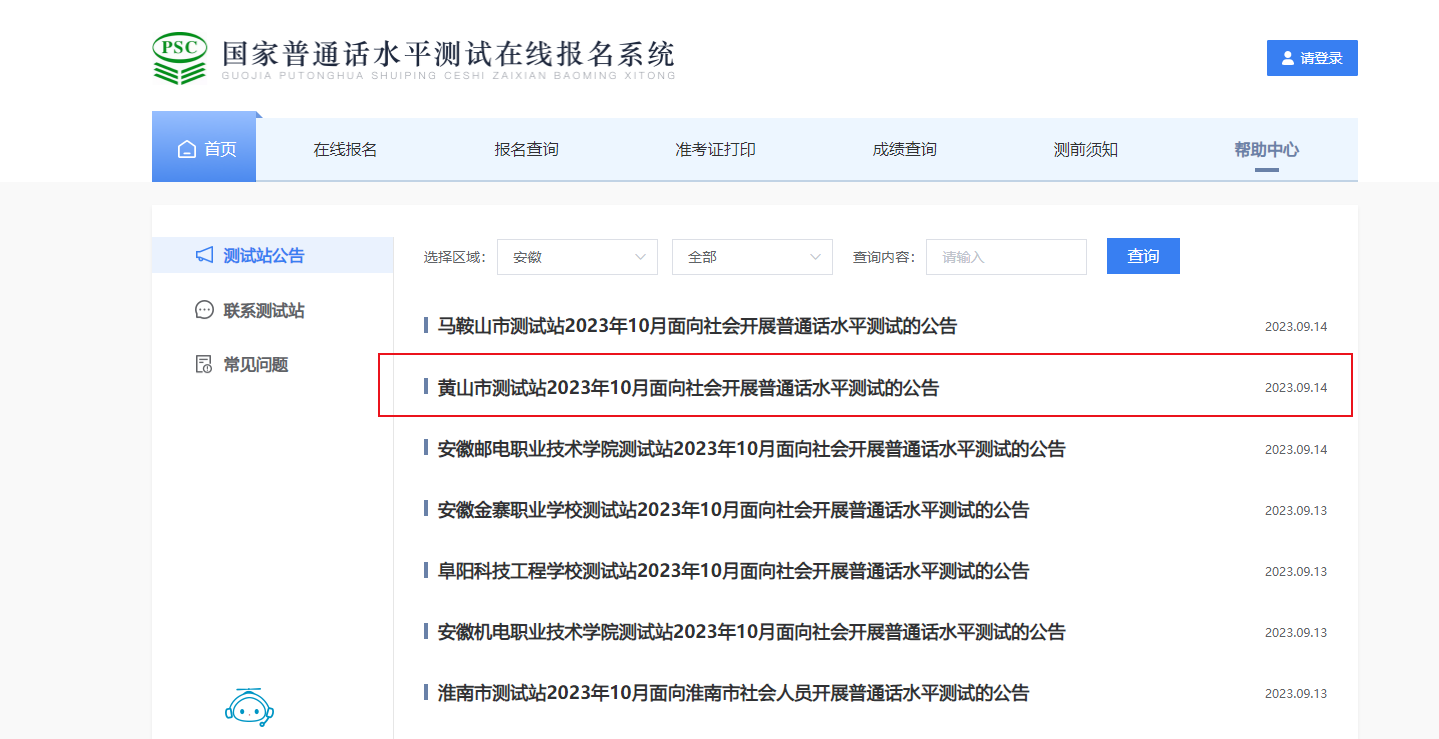
Task: Click the 选择区域 label
Action: 454,257
